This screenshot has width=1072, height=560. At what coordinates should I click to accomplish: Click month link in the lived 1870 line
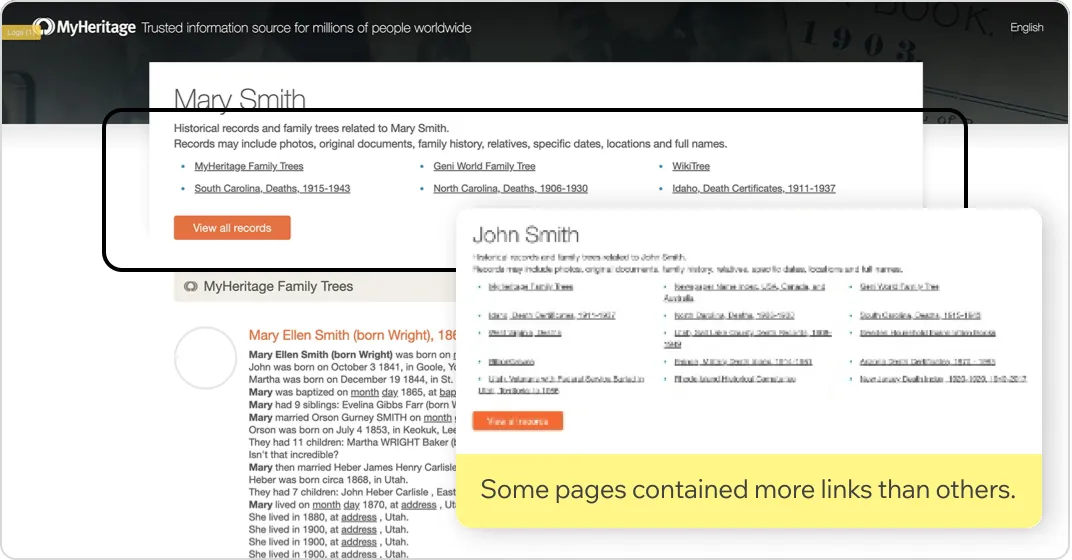point(326,505)
